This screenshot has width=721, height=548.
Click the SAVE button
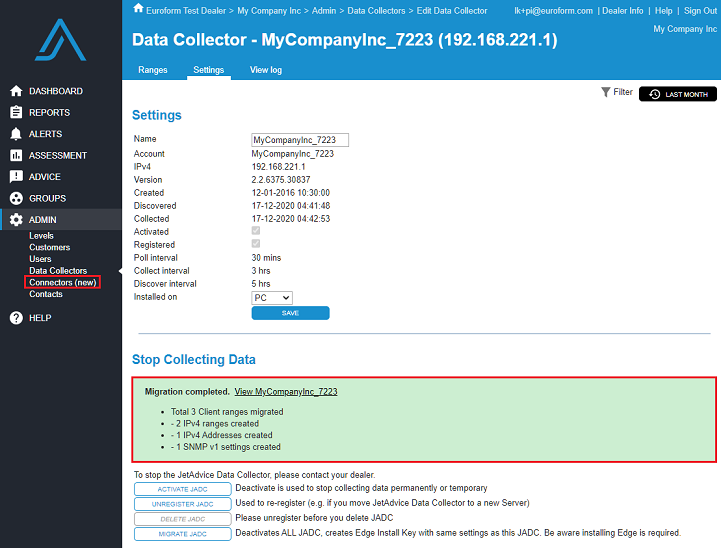tap(290, 313)
